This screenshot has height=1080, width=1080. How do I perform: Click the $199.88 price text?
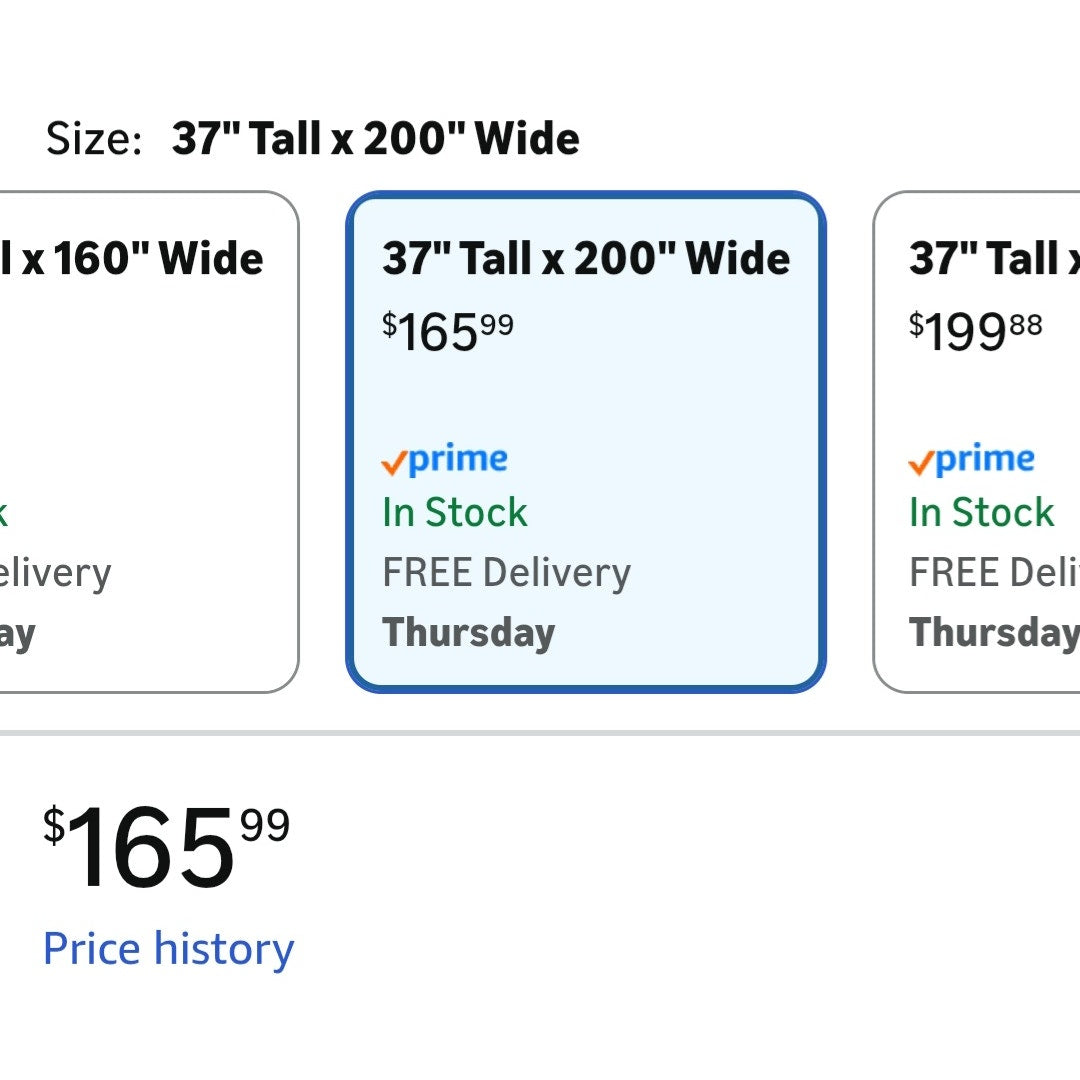point(975,332)
